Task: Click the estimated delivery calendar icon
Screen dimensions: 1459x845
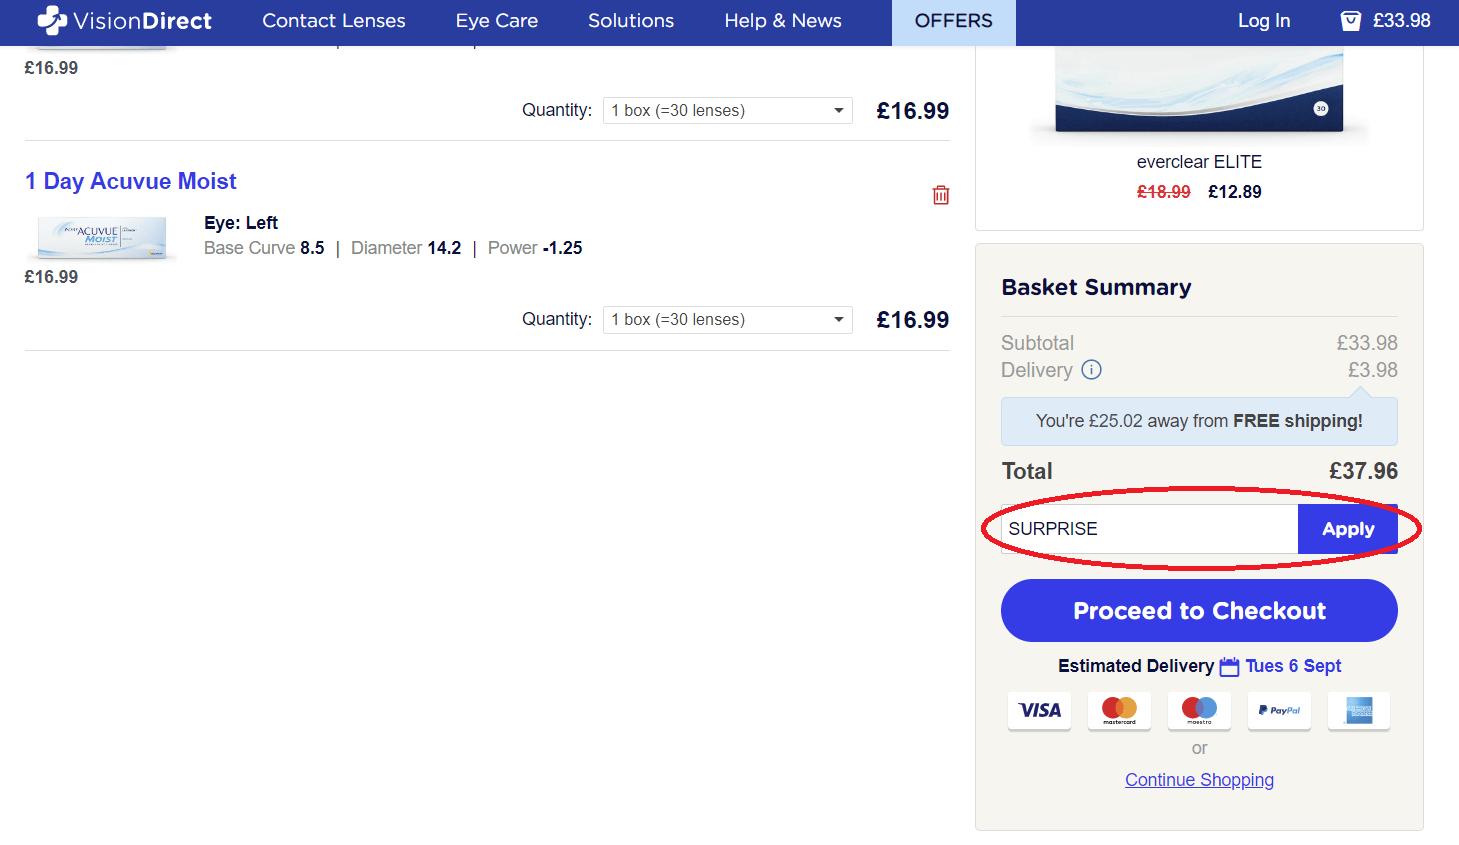Action: point(1229,667)
